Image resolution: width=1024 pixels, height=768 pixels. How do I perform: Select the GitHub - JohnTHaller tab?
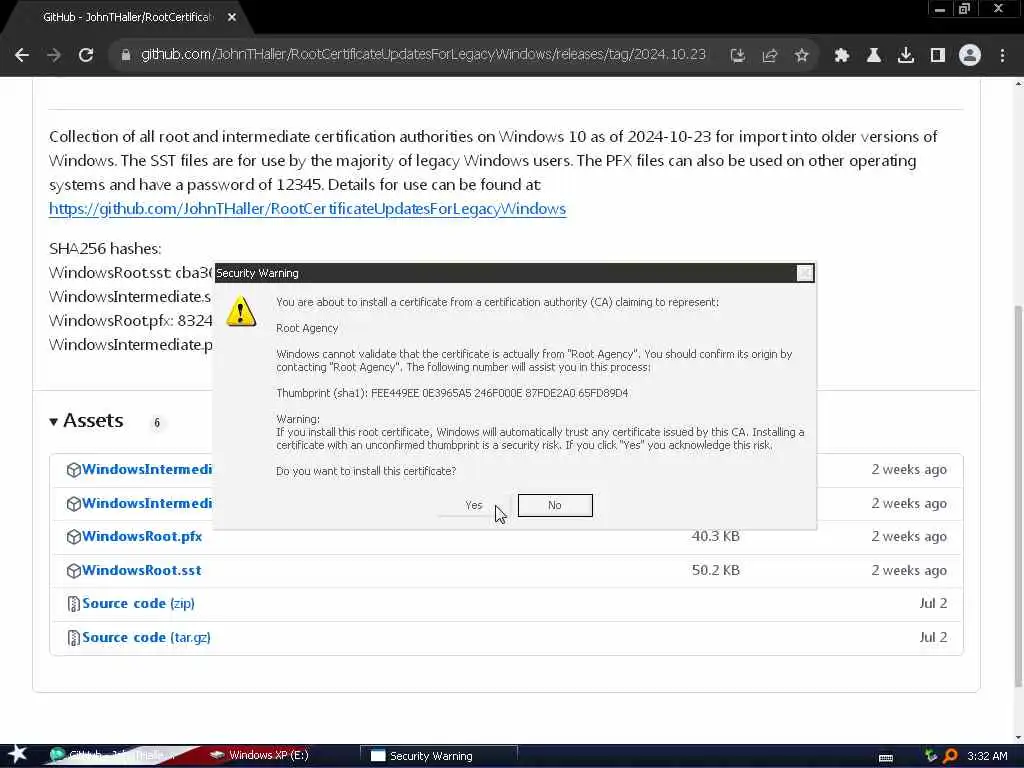[127, 18]
